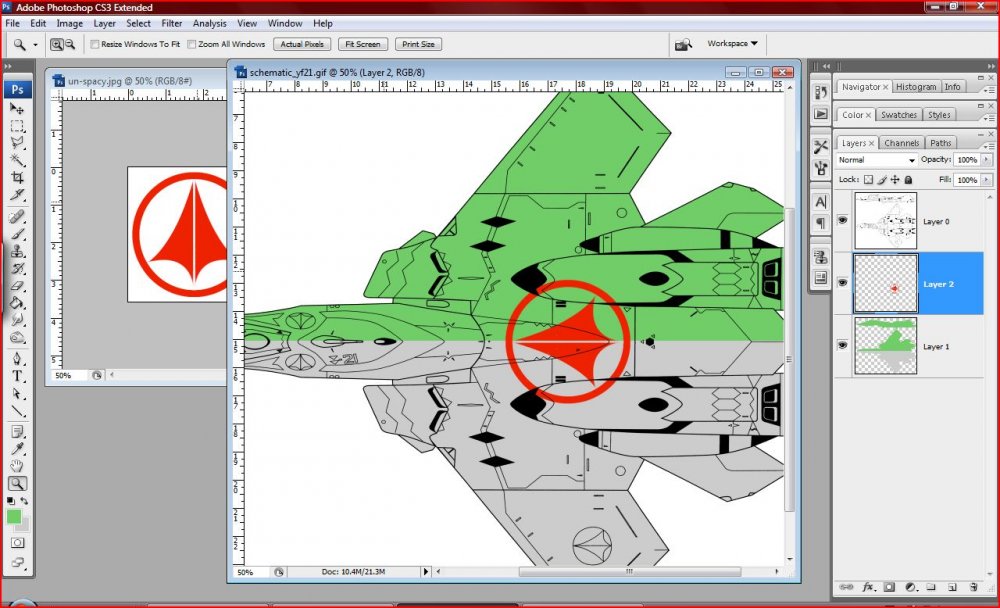The width and height of the screenshot is (1000, 608).
Task: Select the Path Selection tool
Action: click(17, 393)
